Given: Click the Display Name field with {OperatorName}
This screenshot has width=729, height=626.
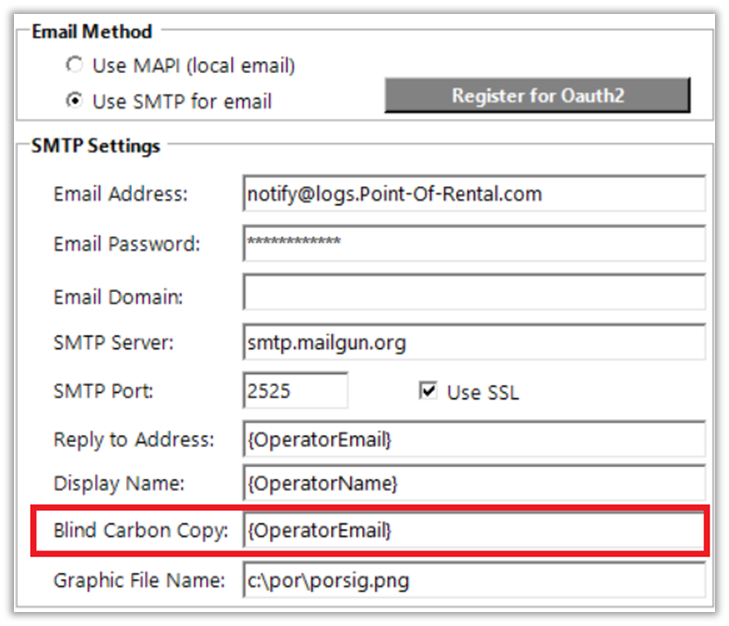Looking at the screenshot, I should [474, 484].
